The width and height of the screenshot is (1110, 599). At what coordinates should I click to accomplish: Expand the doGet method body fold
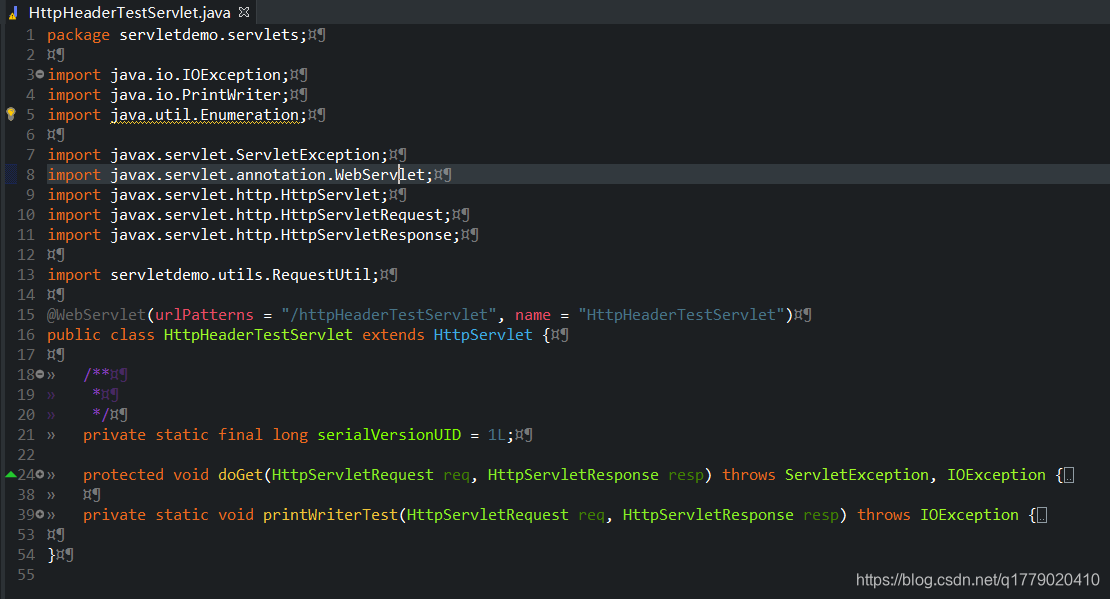[40, 474]
